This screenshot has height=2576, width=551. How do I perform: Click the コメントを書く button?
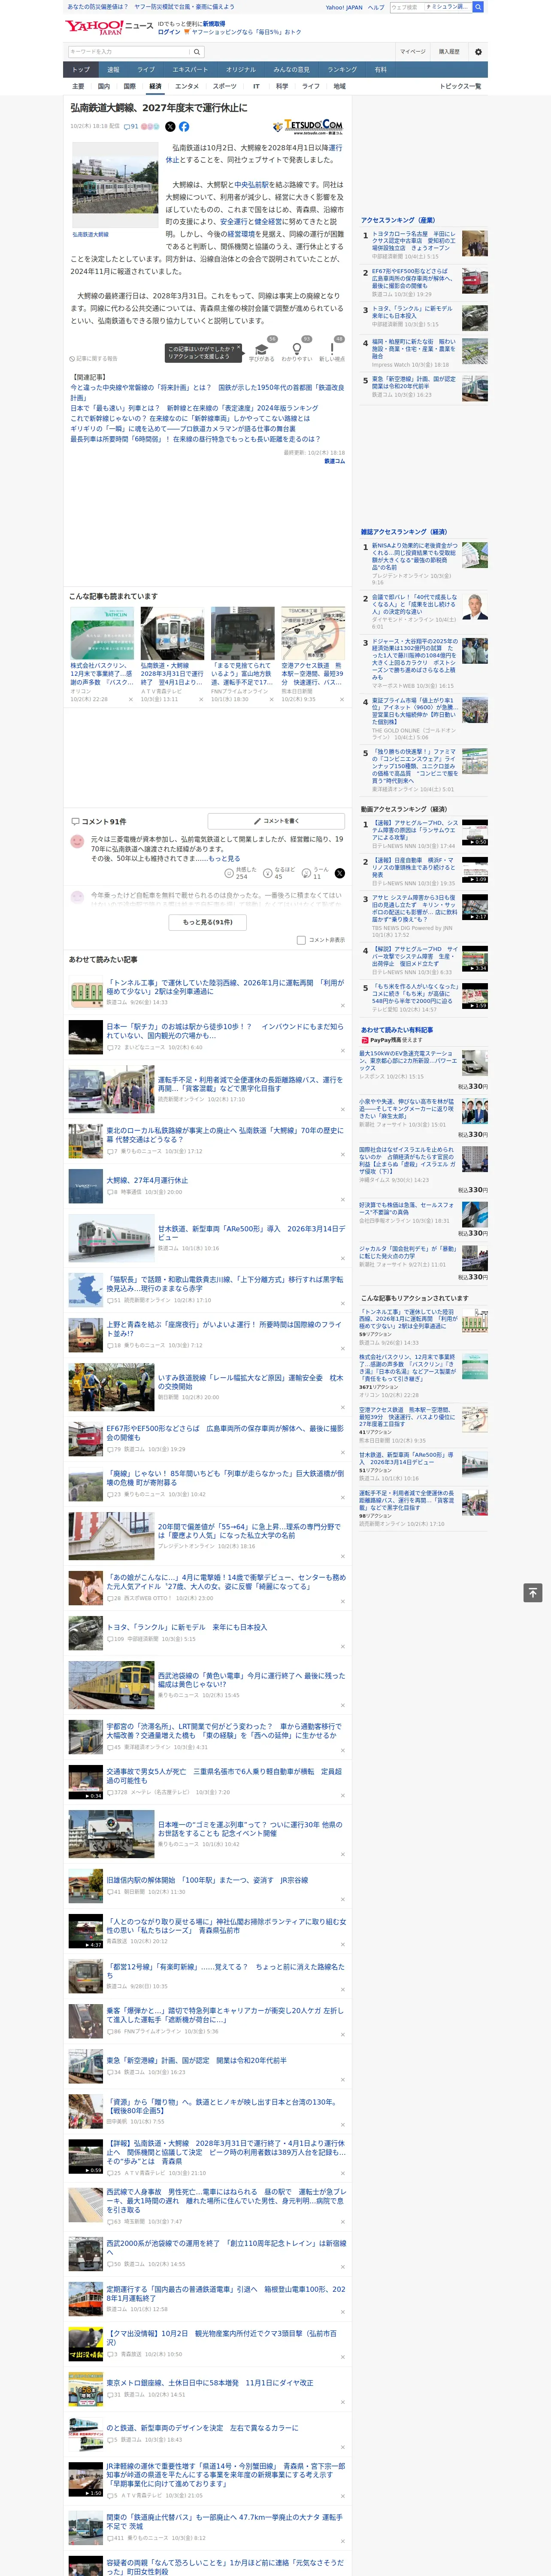point(276,821)
